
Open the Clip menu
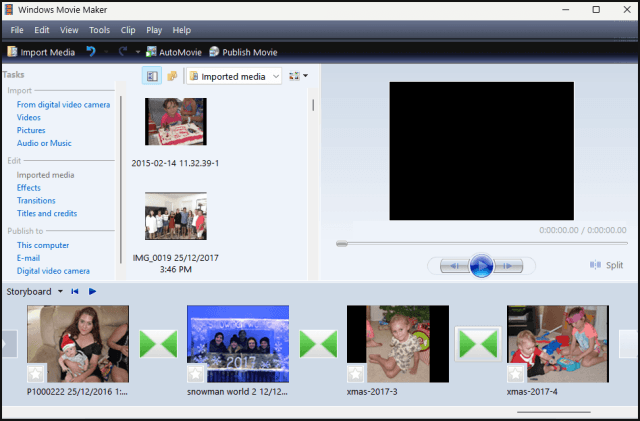tap(128, 30)
